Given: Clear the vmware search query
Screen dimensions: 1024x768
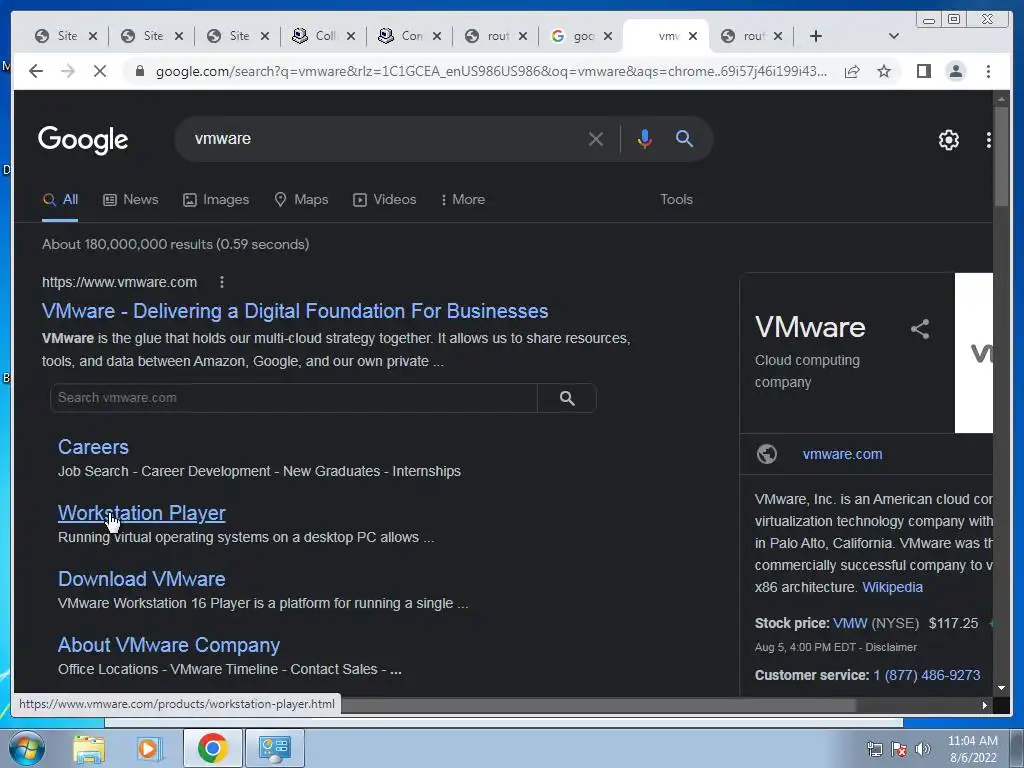Looking at the screenshot, I should [596, 138].
